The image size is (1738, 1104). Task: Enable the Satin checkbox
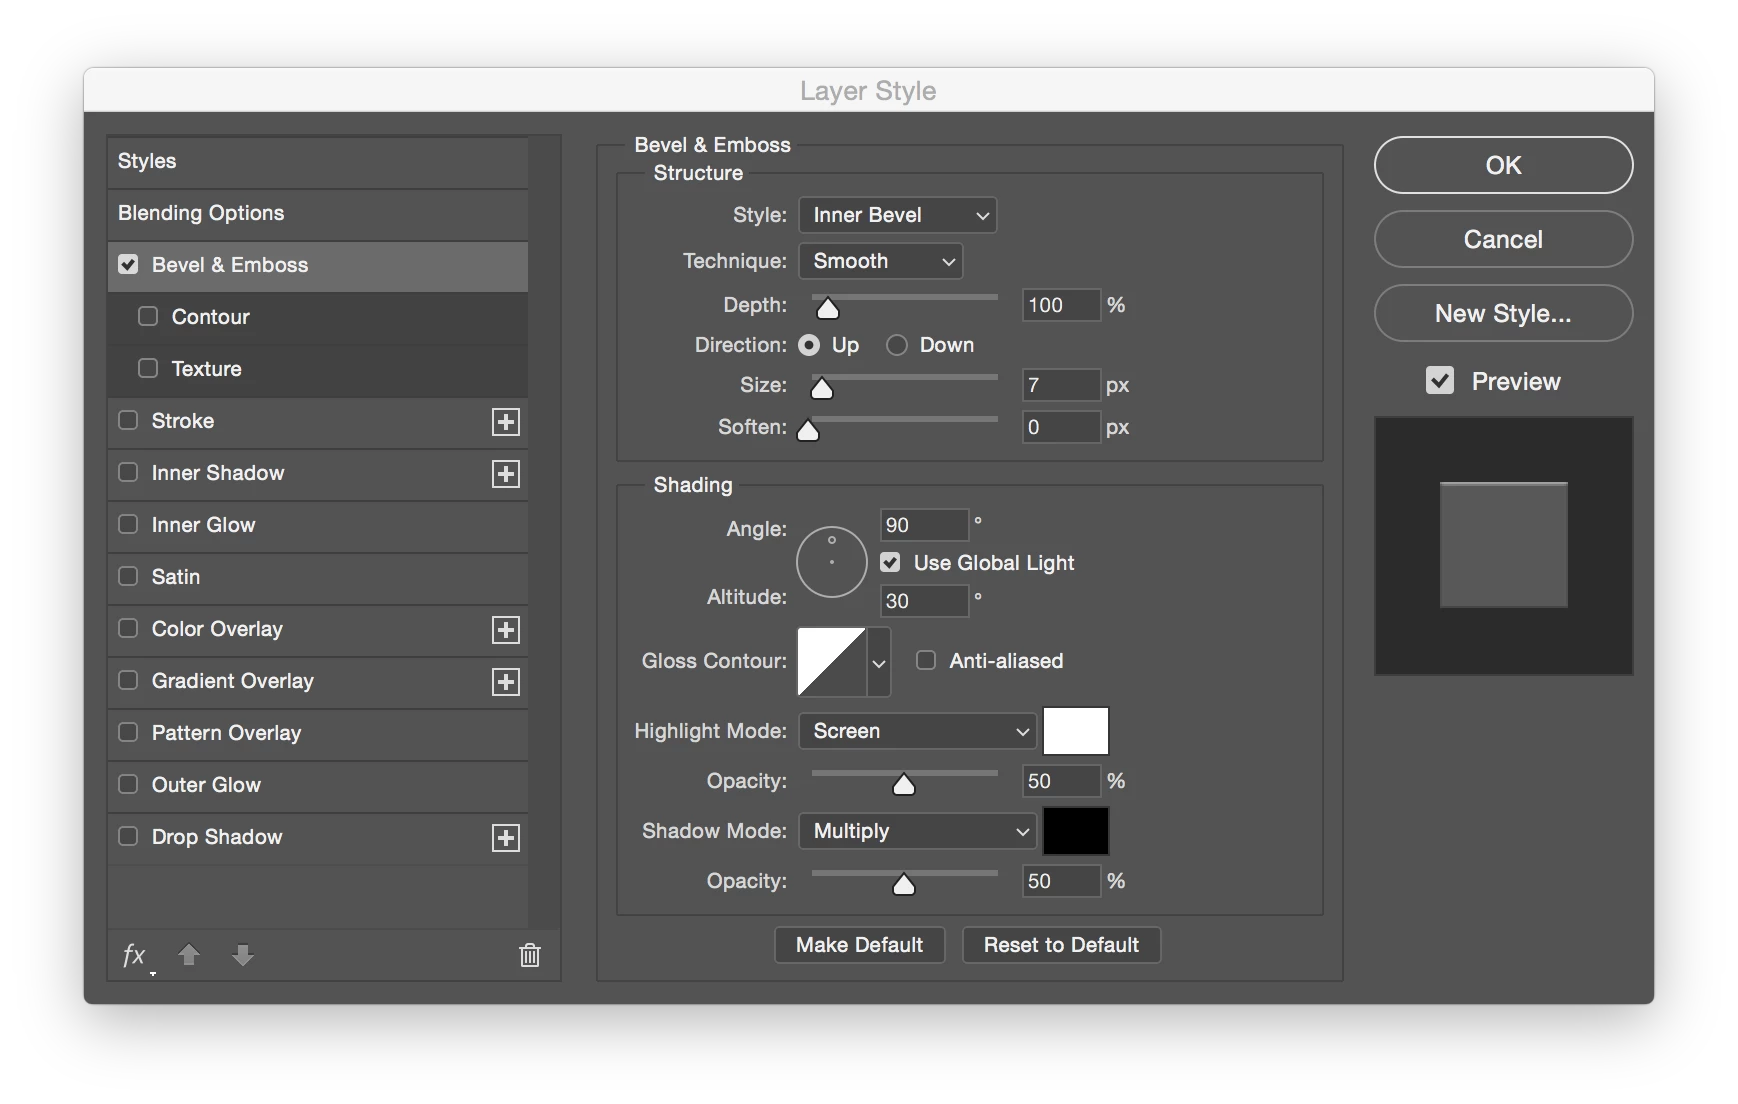click(x=128, y=576)
